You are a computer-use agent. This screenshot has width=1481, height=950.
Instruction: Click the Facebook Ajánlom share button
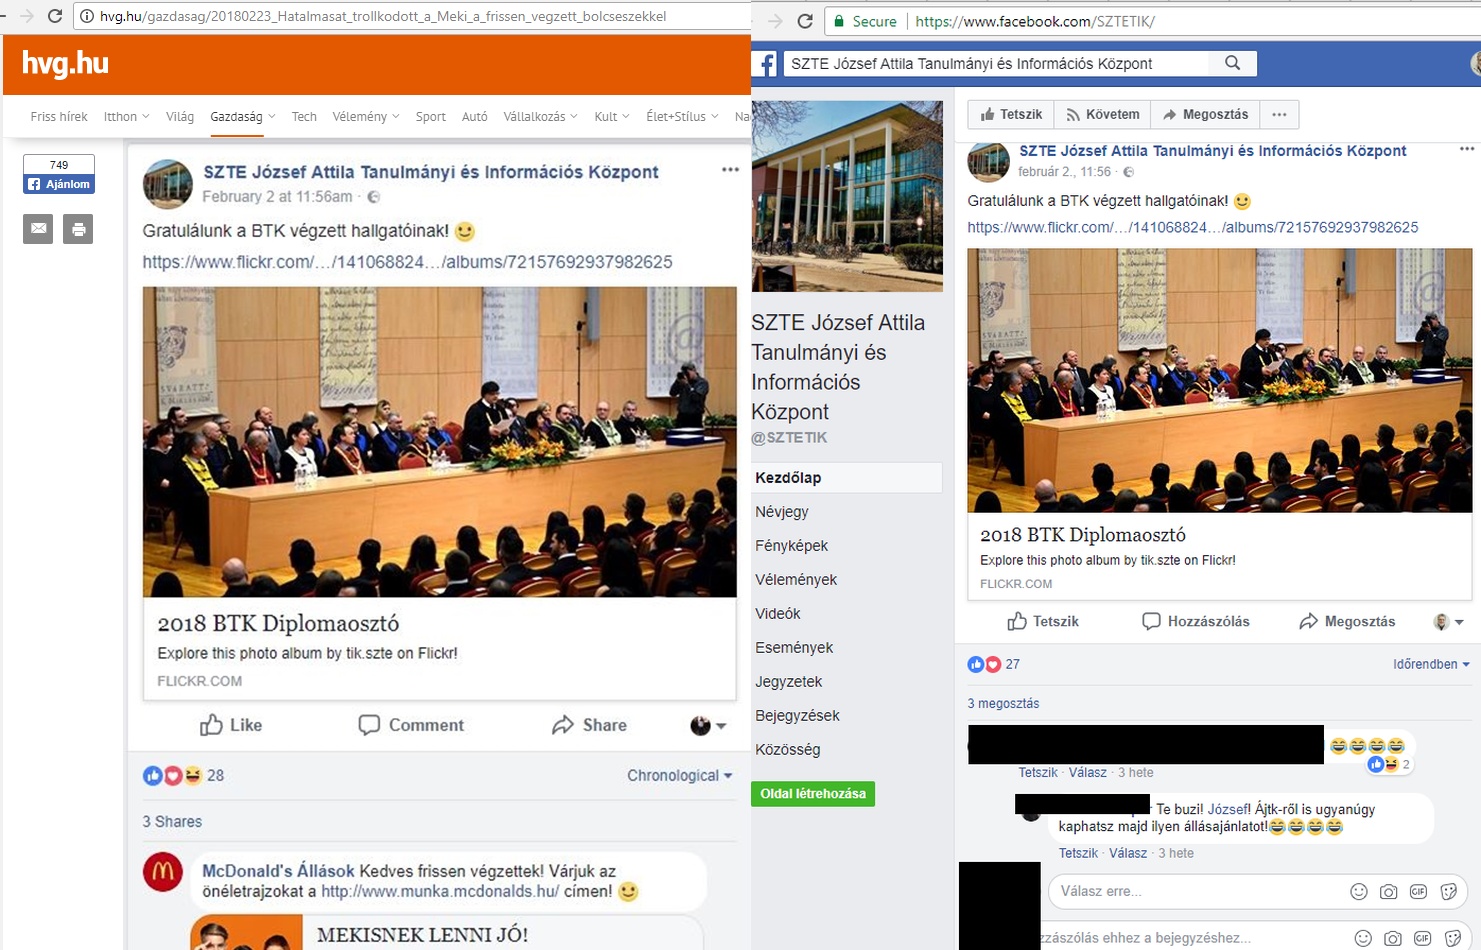click(x=59, y=184)
